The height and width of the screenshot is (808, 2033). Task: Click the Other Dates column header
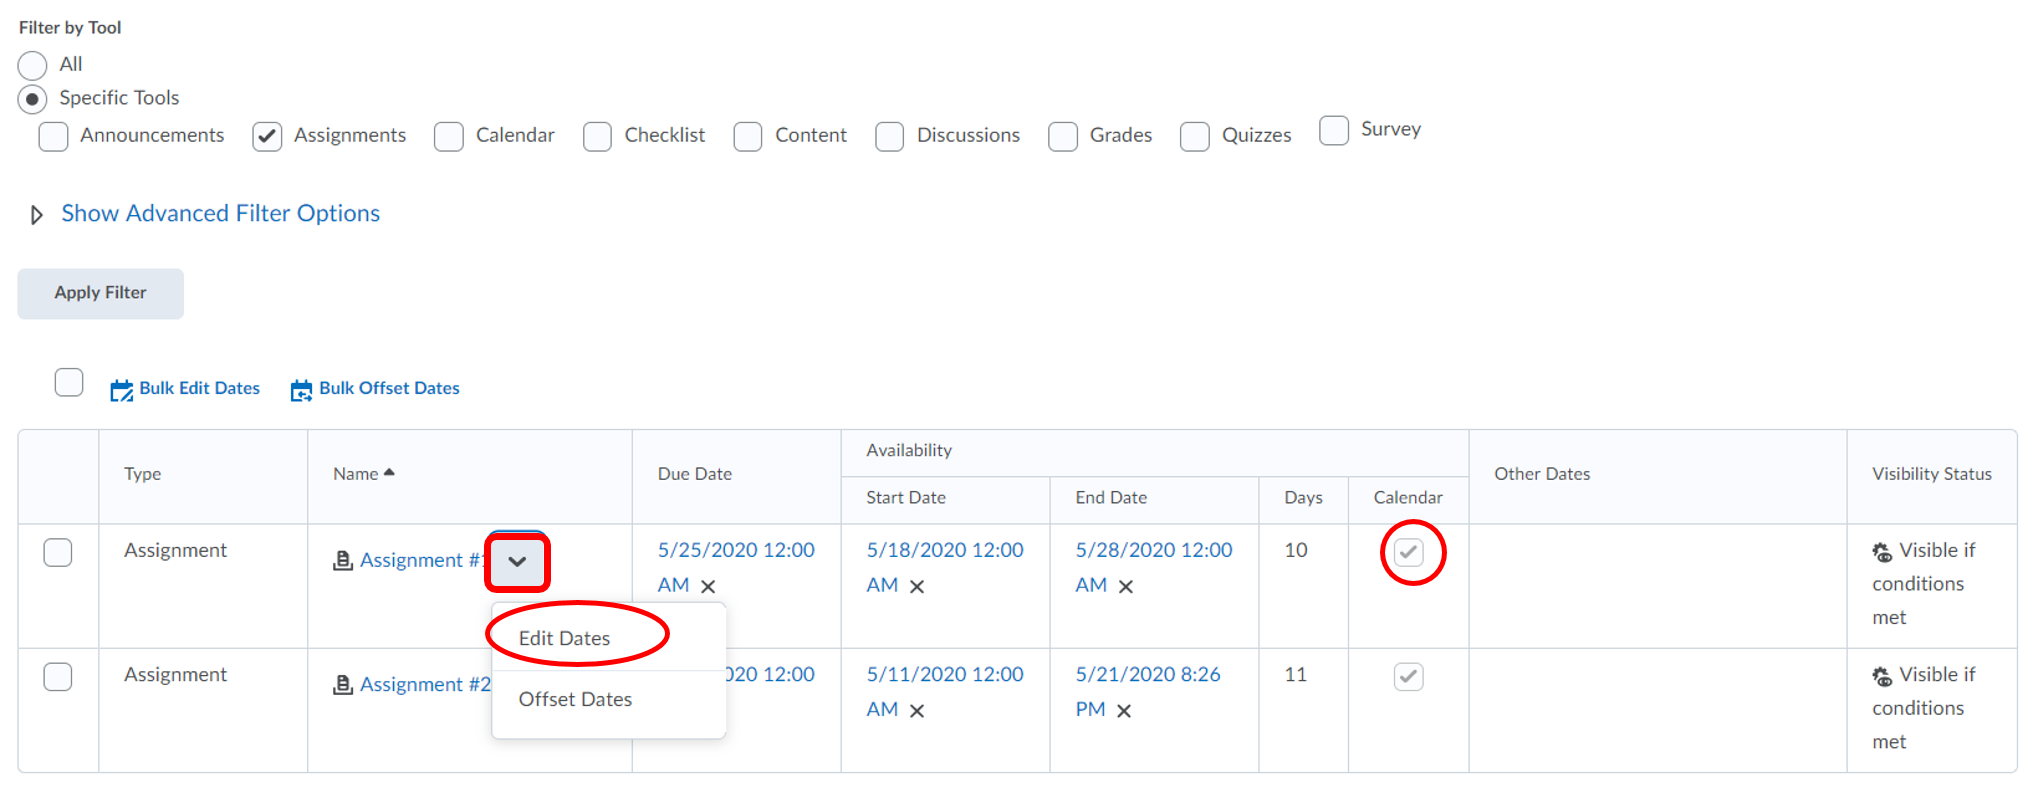click(1542, 474)
